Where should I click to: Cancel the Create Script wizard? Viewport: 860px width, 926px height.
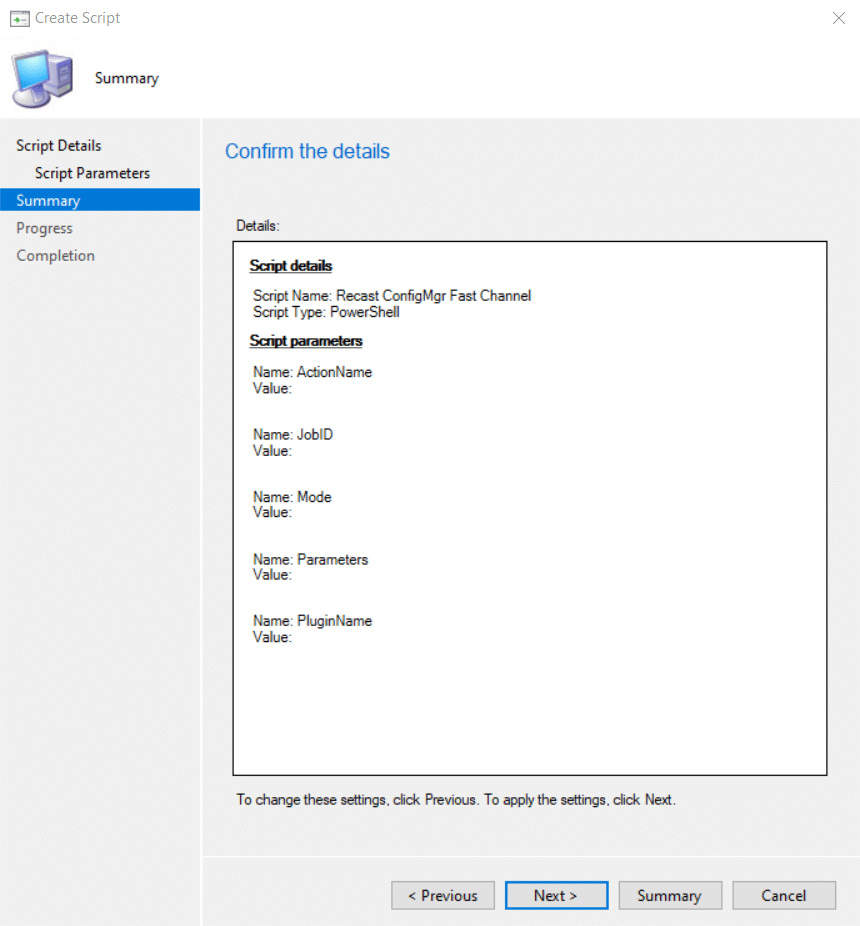coord(783,896)
